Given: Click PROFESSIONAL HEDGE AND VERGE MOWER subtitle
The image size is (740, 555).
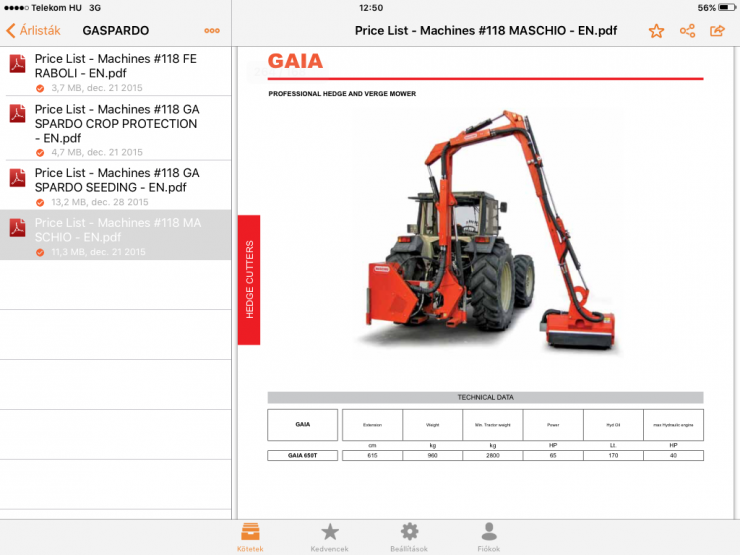Looking at the screenshot, I should click(342, 94).
